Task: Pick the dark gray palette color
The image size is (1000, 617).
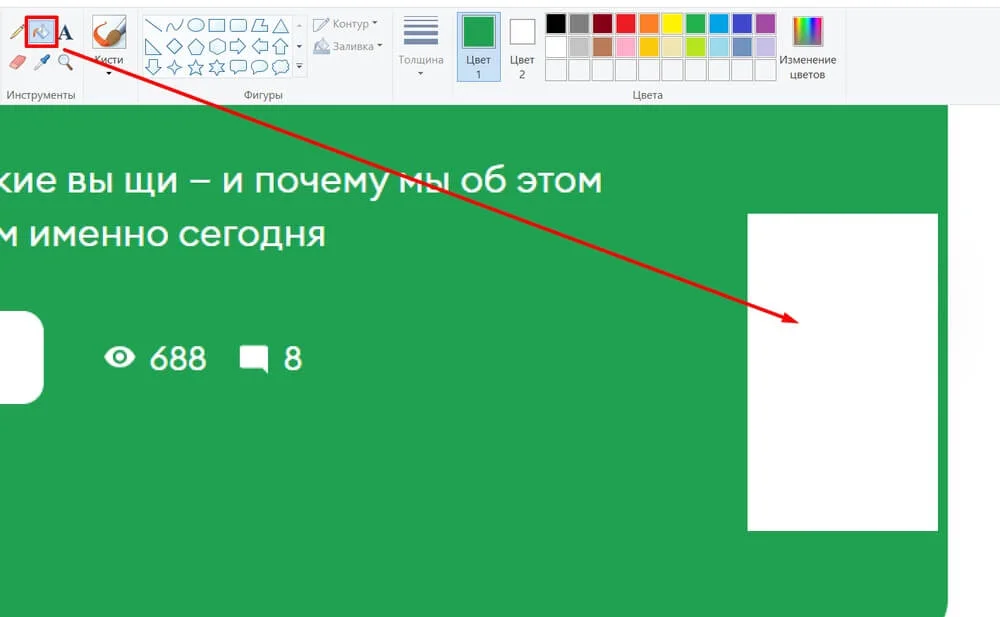Action: pos(579,24)
